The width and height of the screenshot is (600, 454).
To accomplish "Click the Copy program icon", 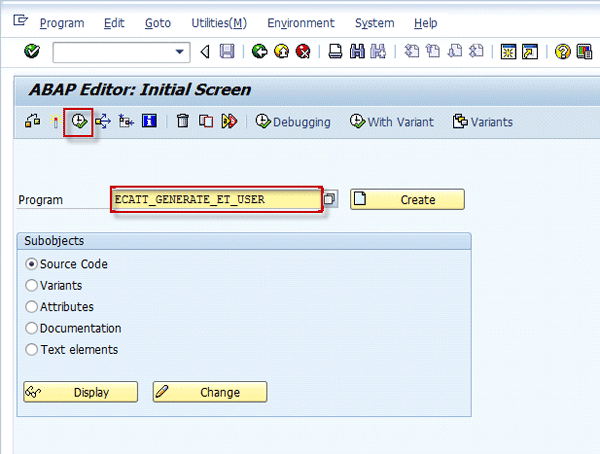I will 206,121.
